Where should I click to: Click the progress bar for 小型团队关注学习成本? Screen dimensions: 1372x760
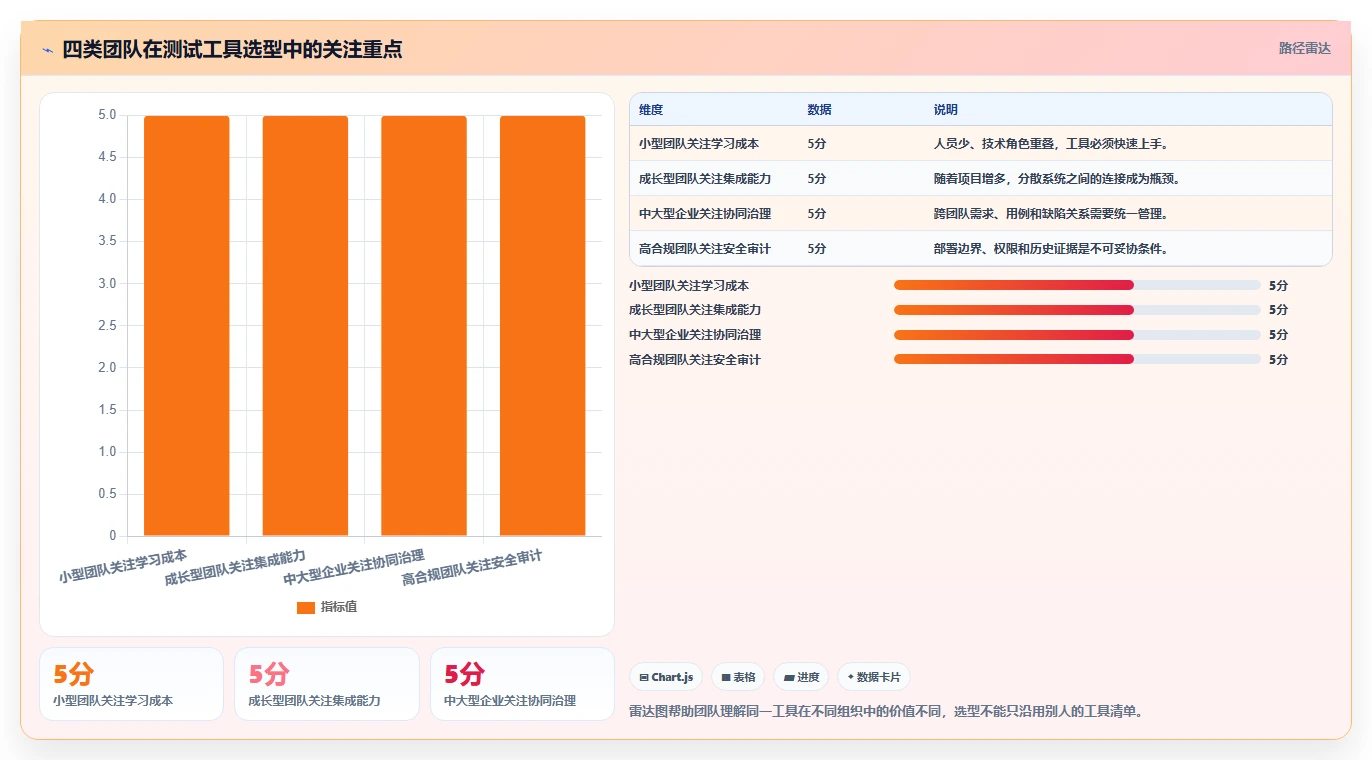click(1077, 285)
